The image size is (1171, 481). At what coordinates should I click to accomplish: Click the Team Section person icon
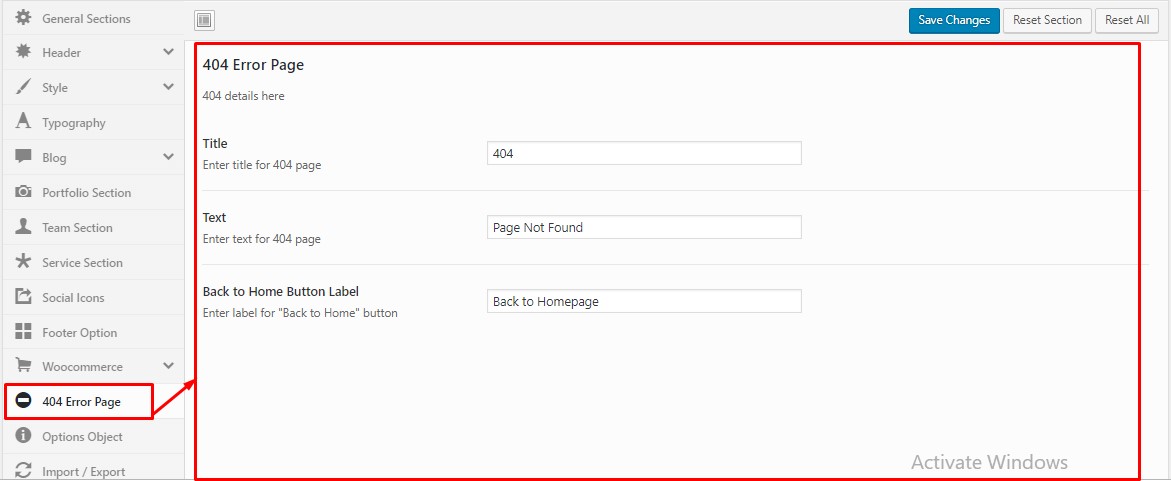[23, 227]
